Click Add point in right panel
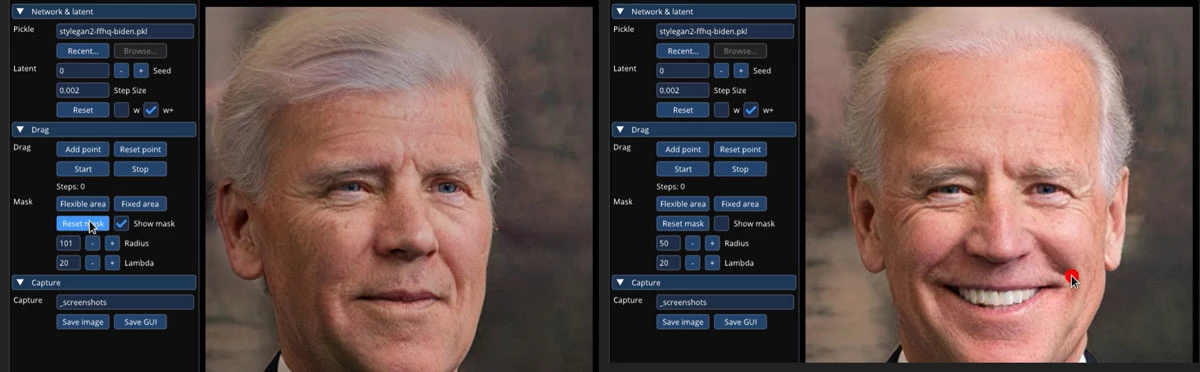Screen dimensions: 1200x372 [x=683, y=149]
